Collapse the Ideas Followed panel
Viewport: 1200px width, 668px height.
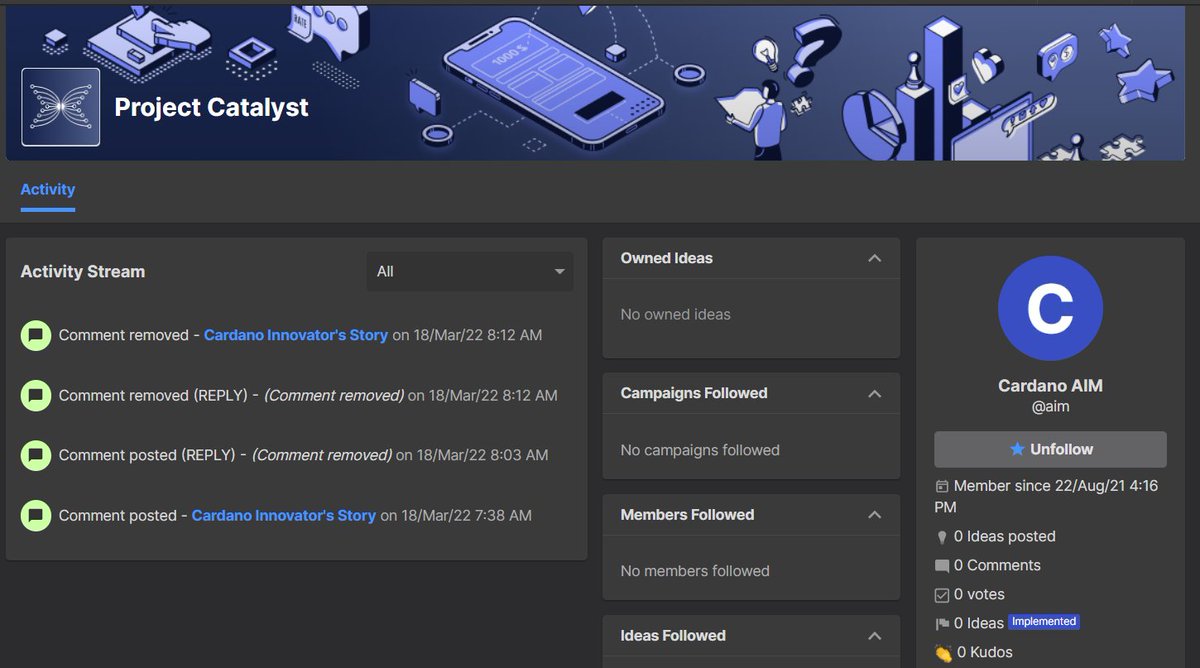[x=874, y=636]
